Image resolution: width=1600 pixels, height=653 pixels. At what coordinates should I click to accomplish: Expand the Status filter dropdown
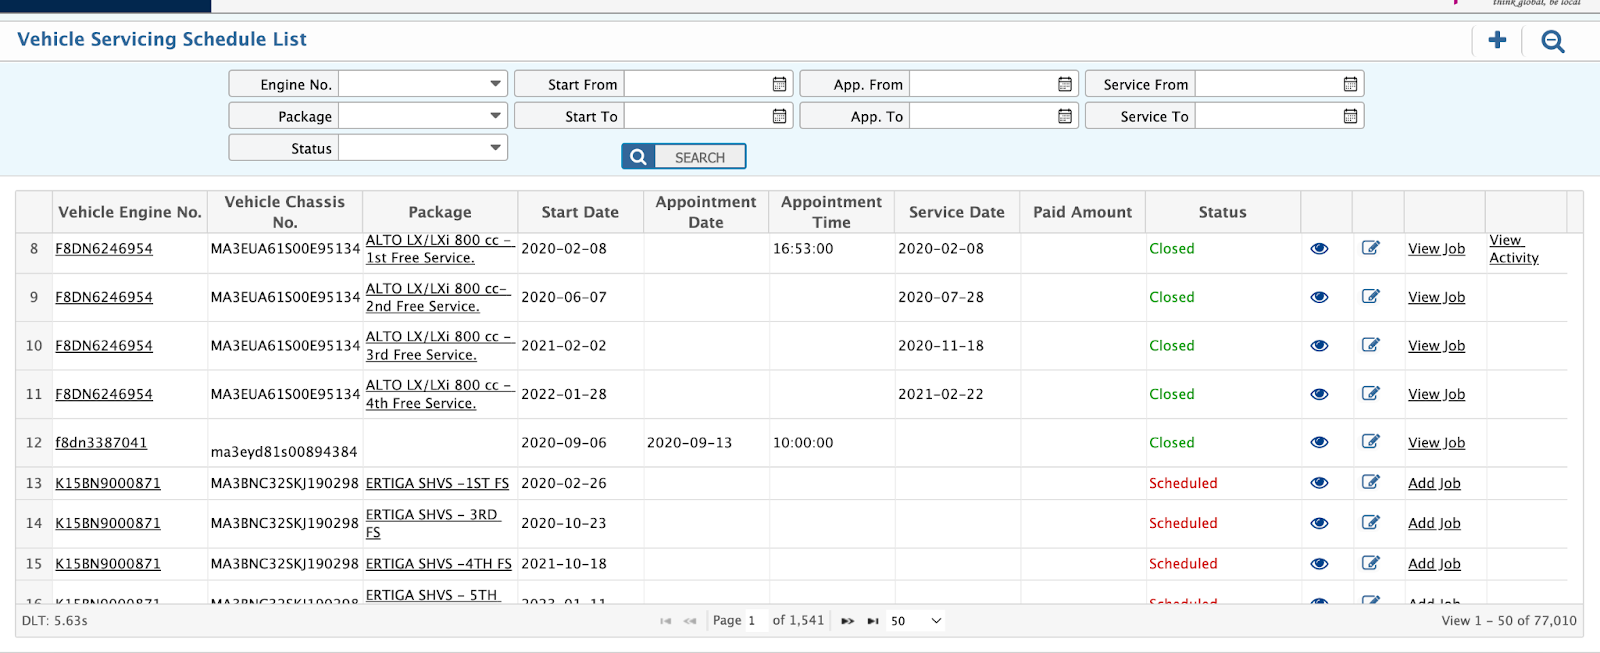tap(495, 148)
